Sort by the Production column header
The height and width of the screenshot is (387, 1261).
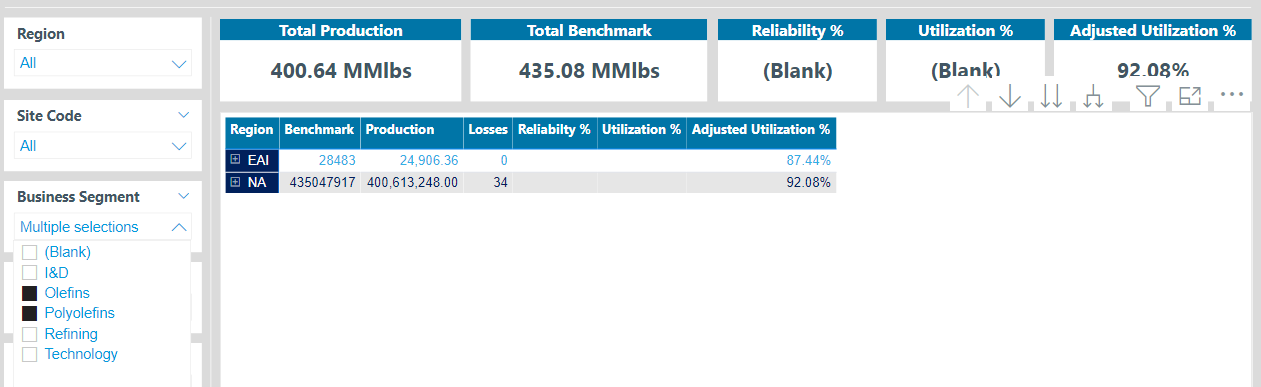point(412,130)
